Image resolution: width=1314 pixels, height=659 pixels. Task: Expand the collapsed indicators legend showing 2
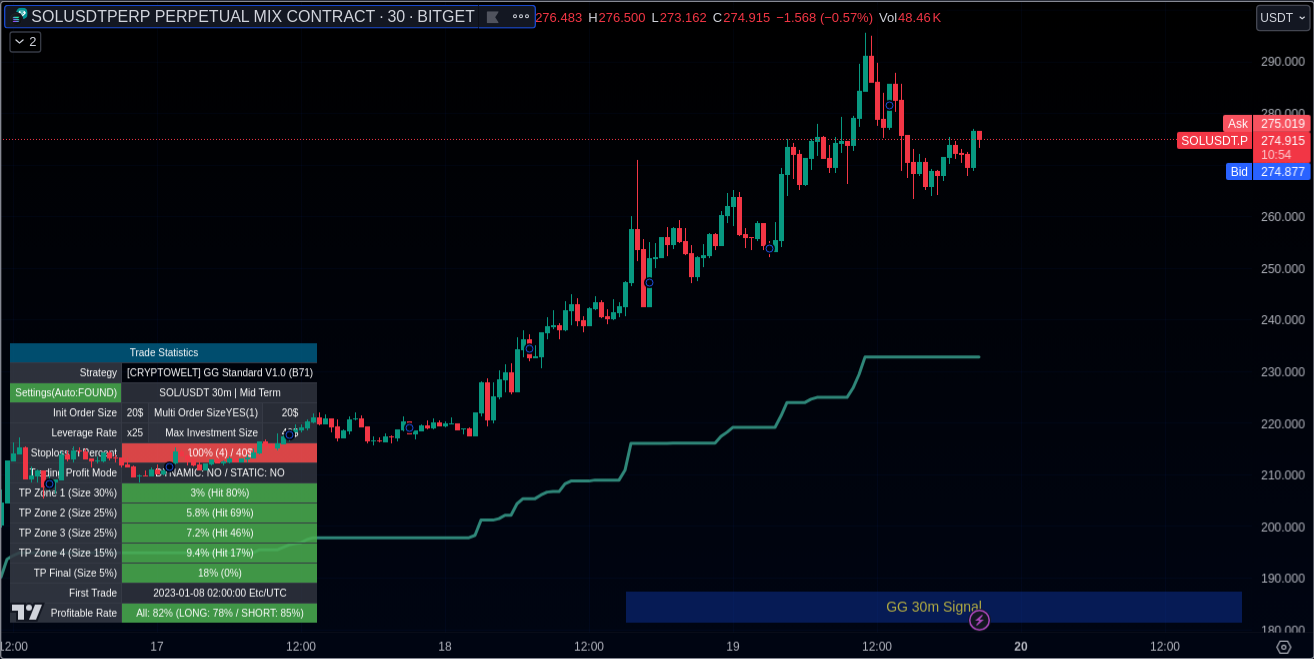point(25,42)
